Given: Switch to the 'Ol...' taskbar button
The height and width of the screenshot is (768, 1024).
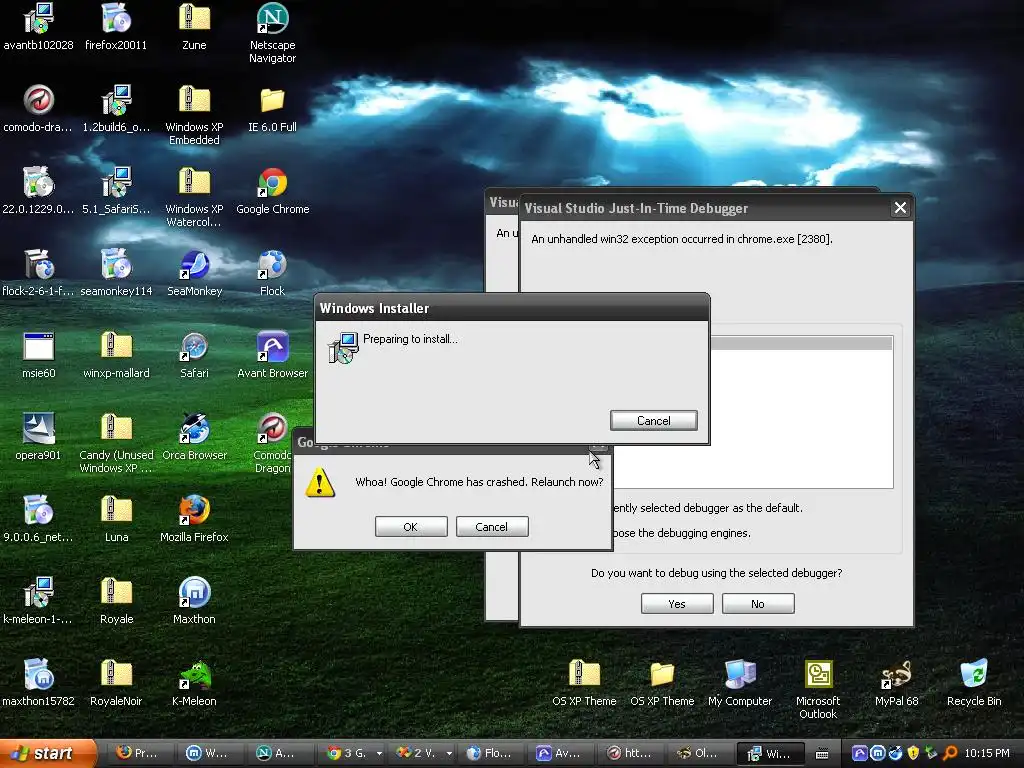Looking at the screenshot, I should pyautogui.click(x=700, y=753).
